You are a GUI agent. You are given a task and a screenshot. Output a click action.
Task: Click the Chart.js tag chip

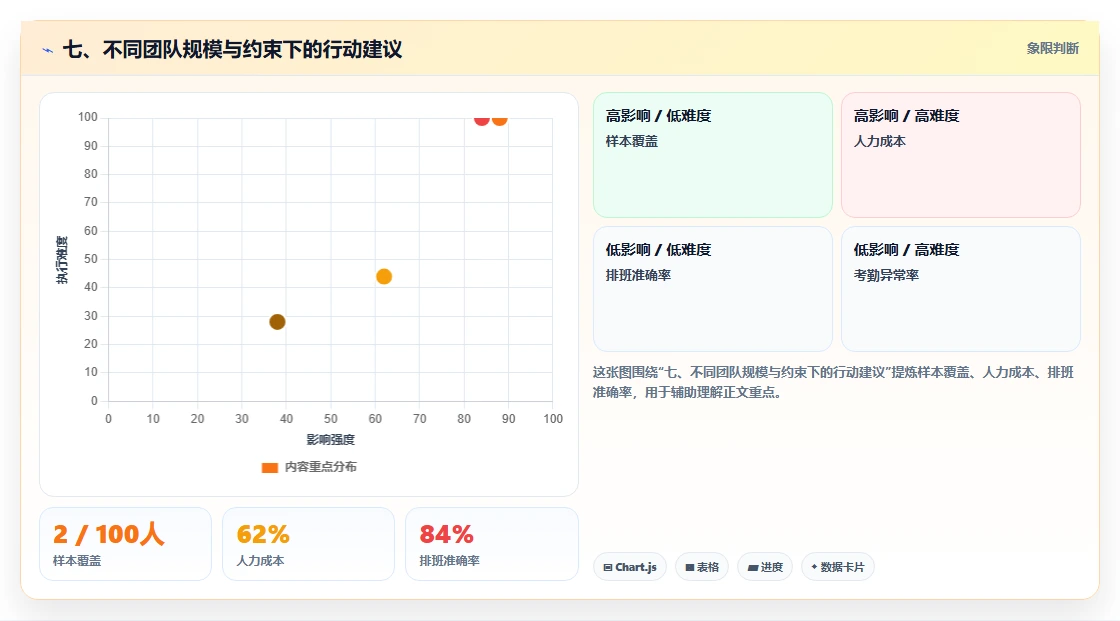pyautogui.click(x=630, y=567)
